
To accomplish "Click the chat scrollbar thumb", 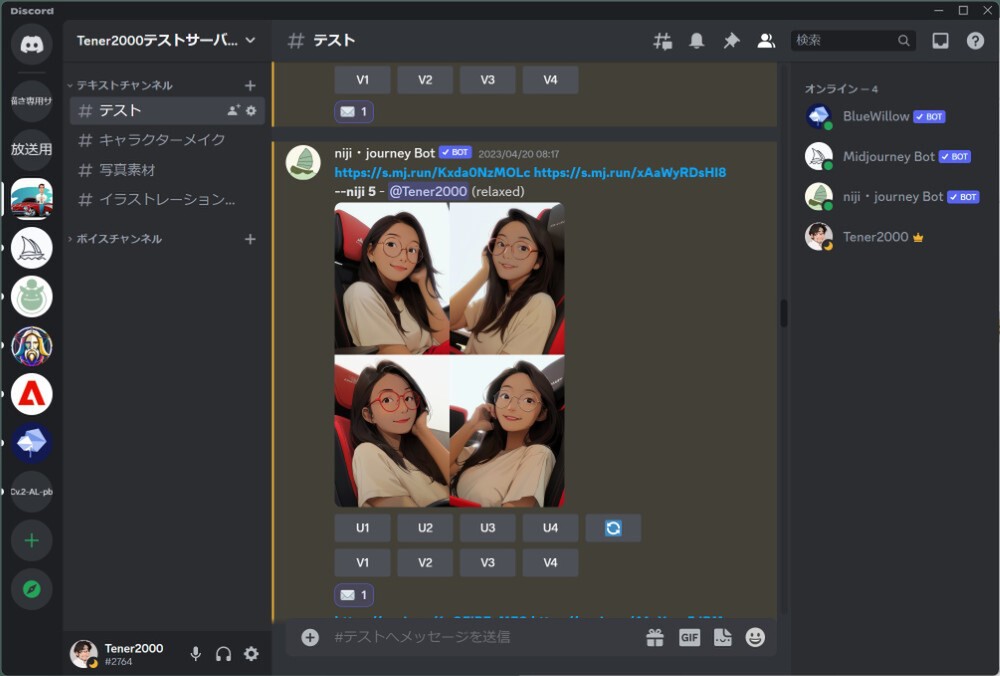I will [784, 313].
